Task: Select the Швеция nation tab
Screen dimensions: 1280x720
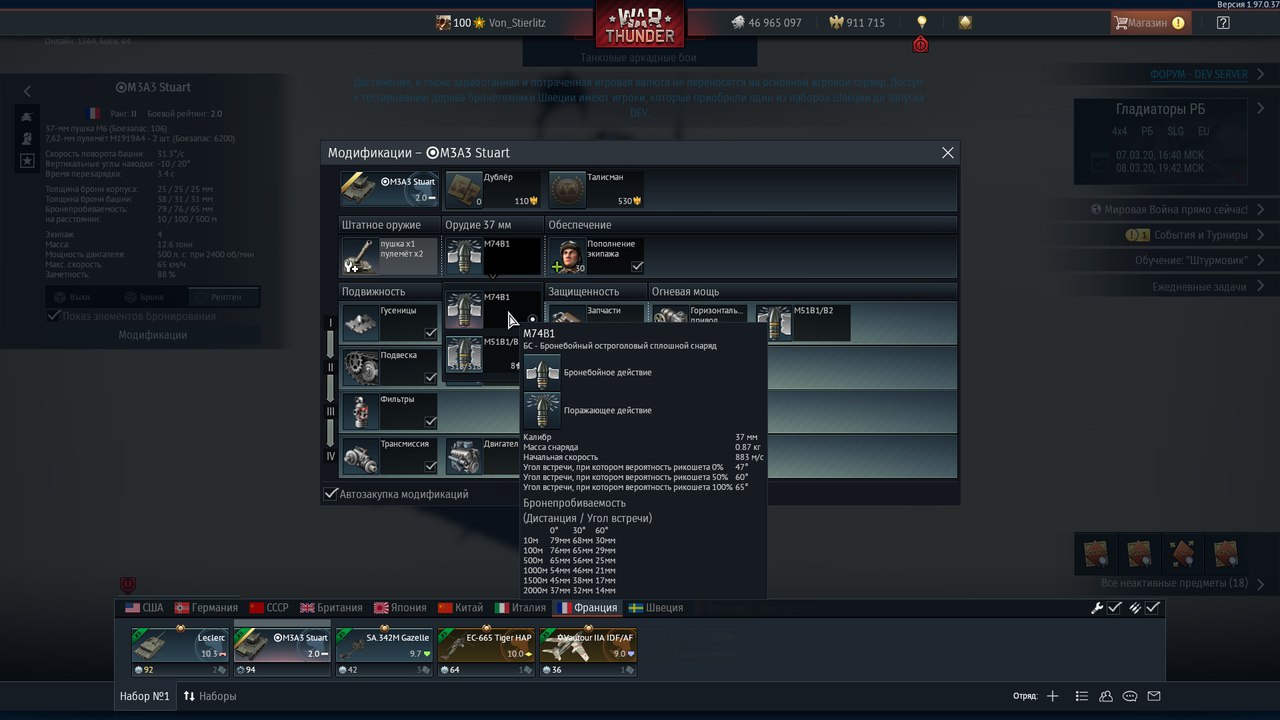Action: click(655, 608)
